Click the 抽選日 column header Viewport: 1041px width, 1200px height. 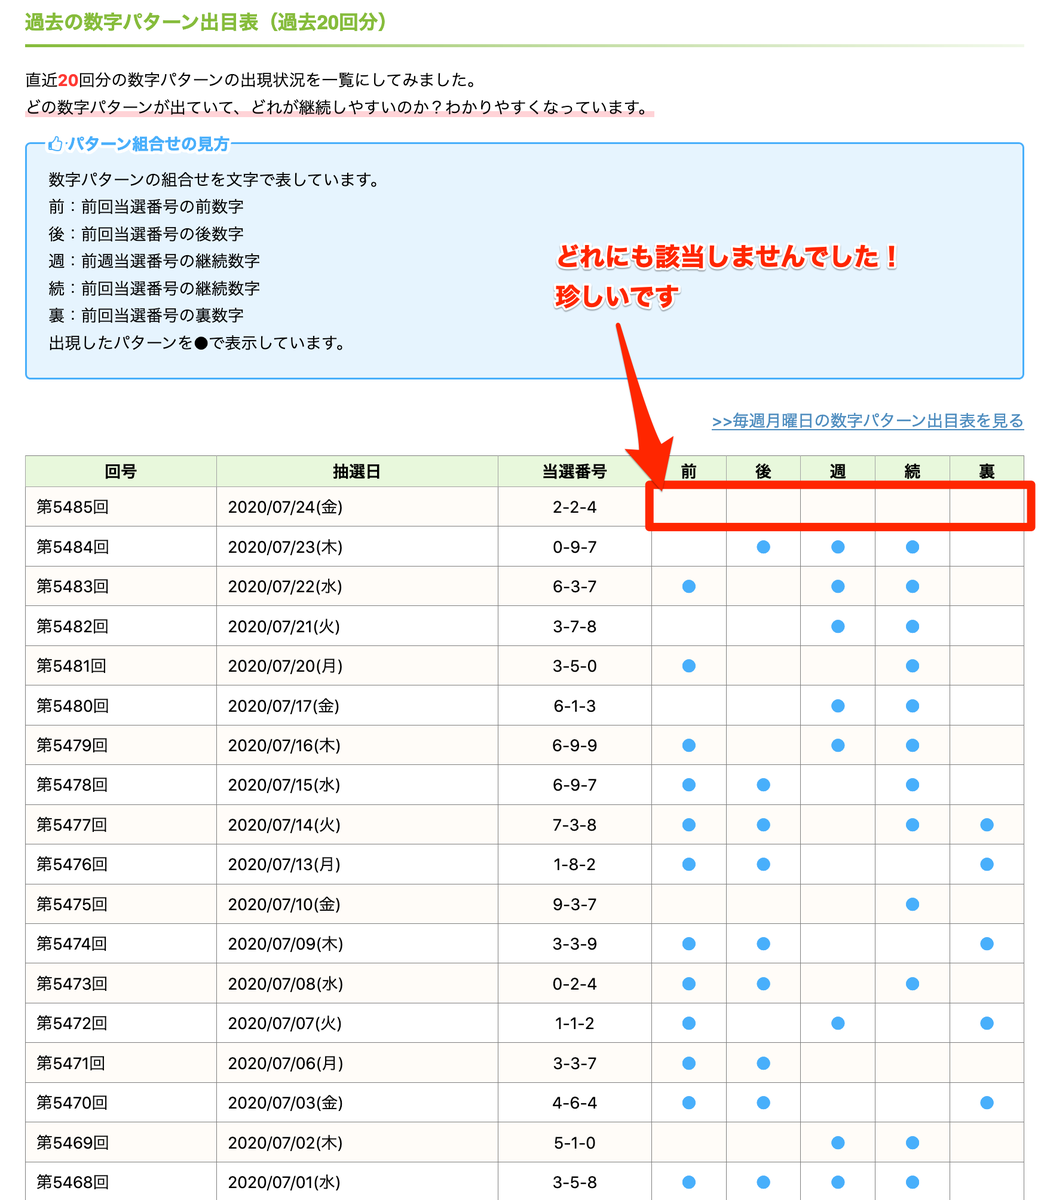coord(357,471)
